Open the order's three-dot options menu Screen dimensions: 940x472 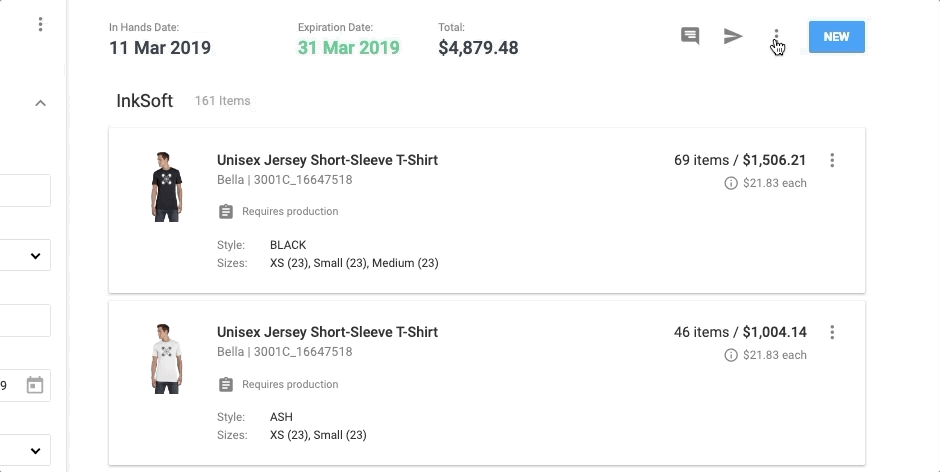tap(776, 37)
